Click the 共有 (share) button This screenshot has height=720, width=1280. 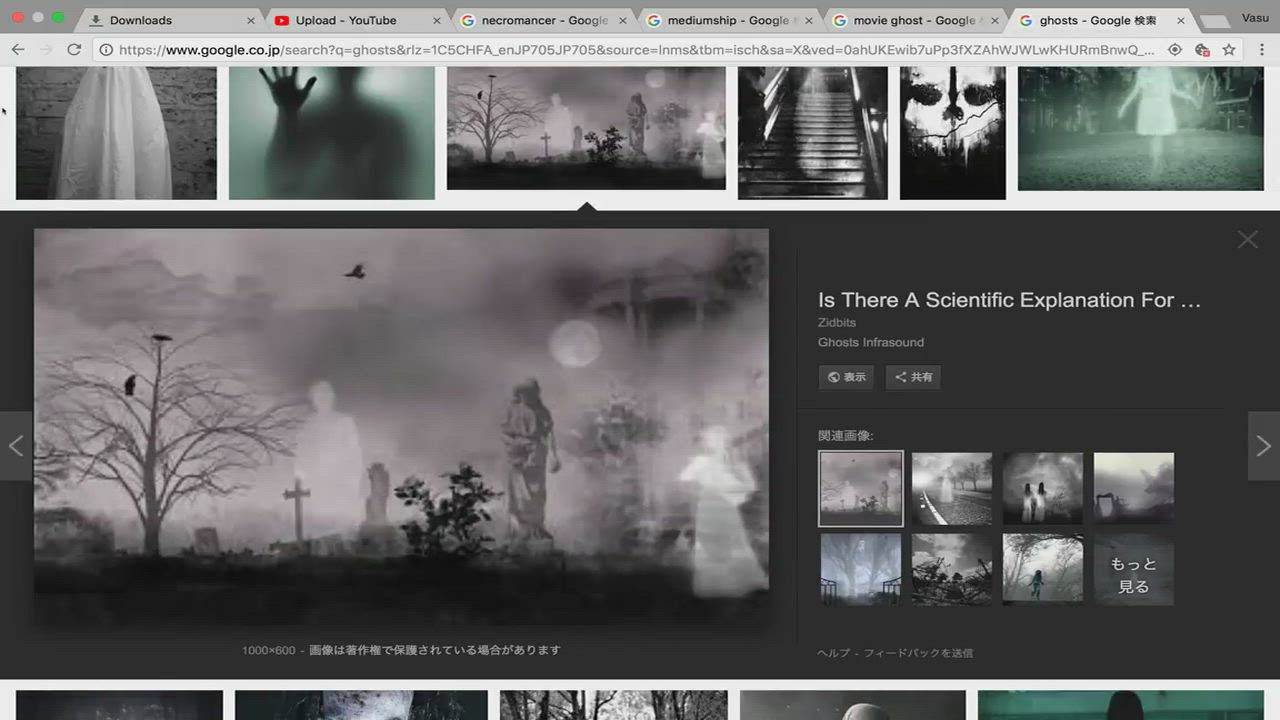click(x=913, y=377)
